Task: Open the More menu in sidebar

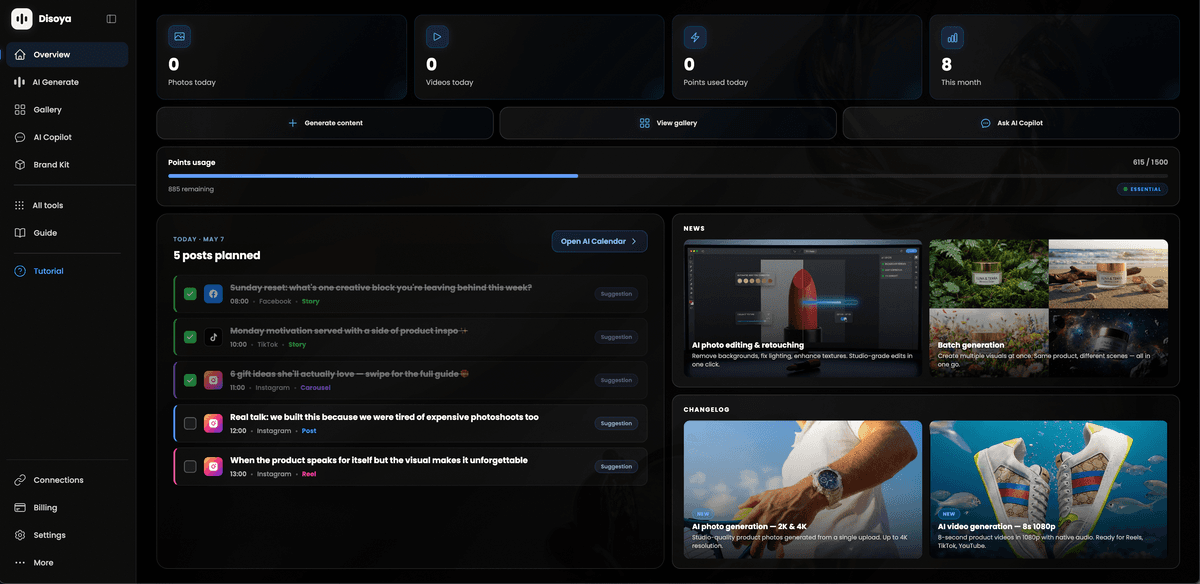Action: [x=68, y=563]
